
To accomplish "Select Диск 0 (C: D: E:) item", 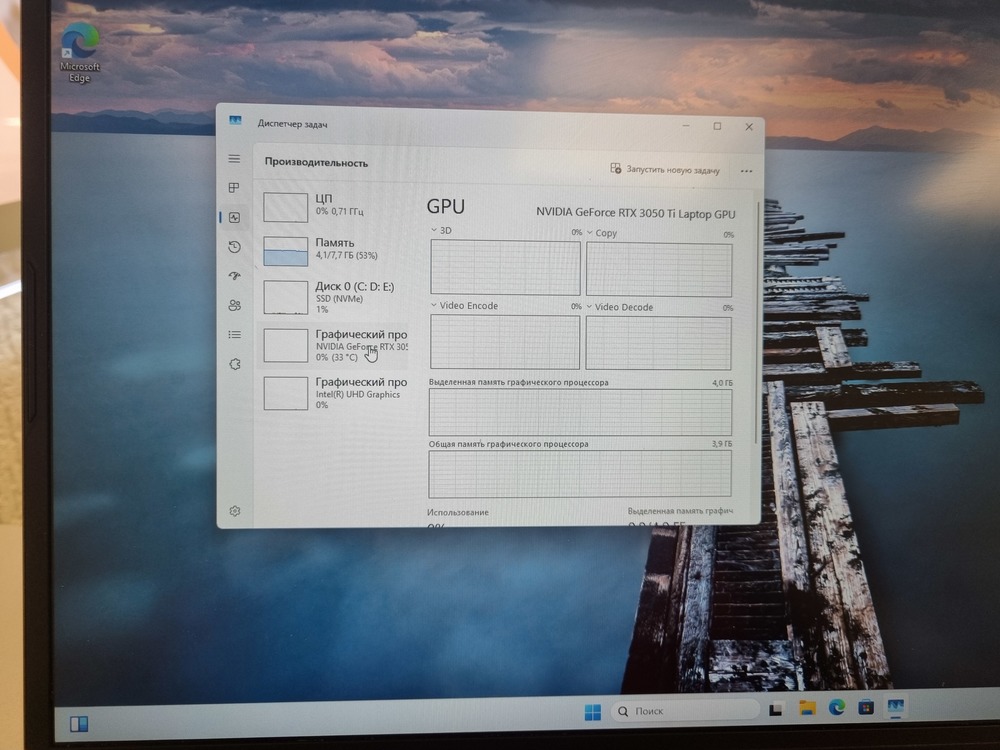I will 335,297.
